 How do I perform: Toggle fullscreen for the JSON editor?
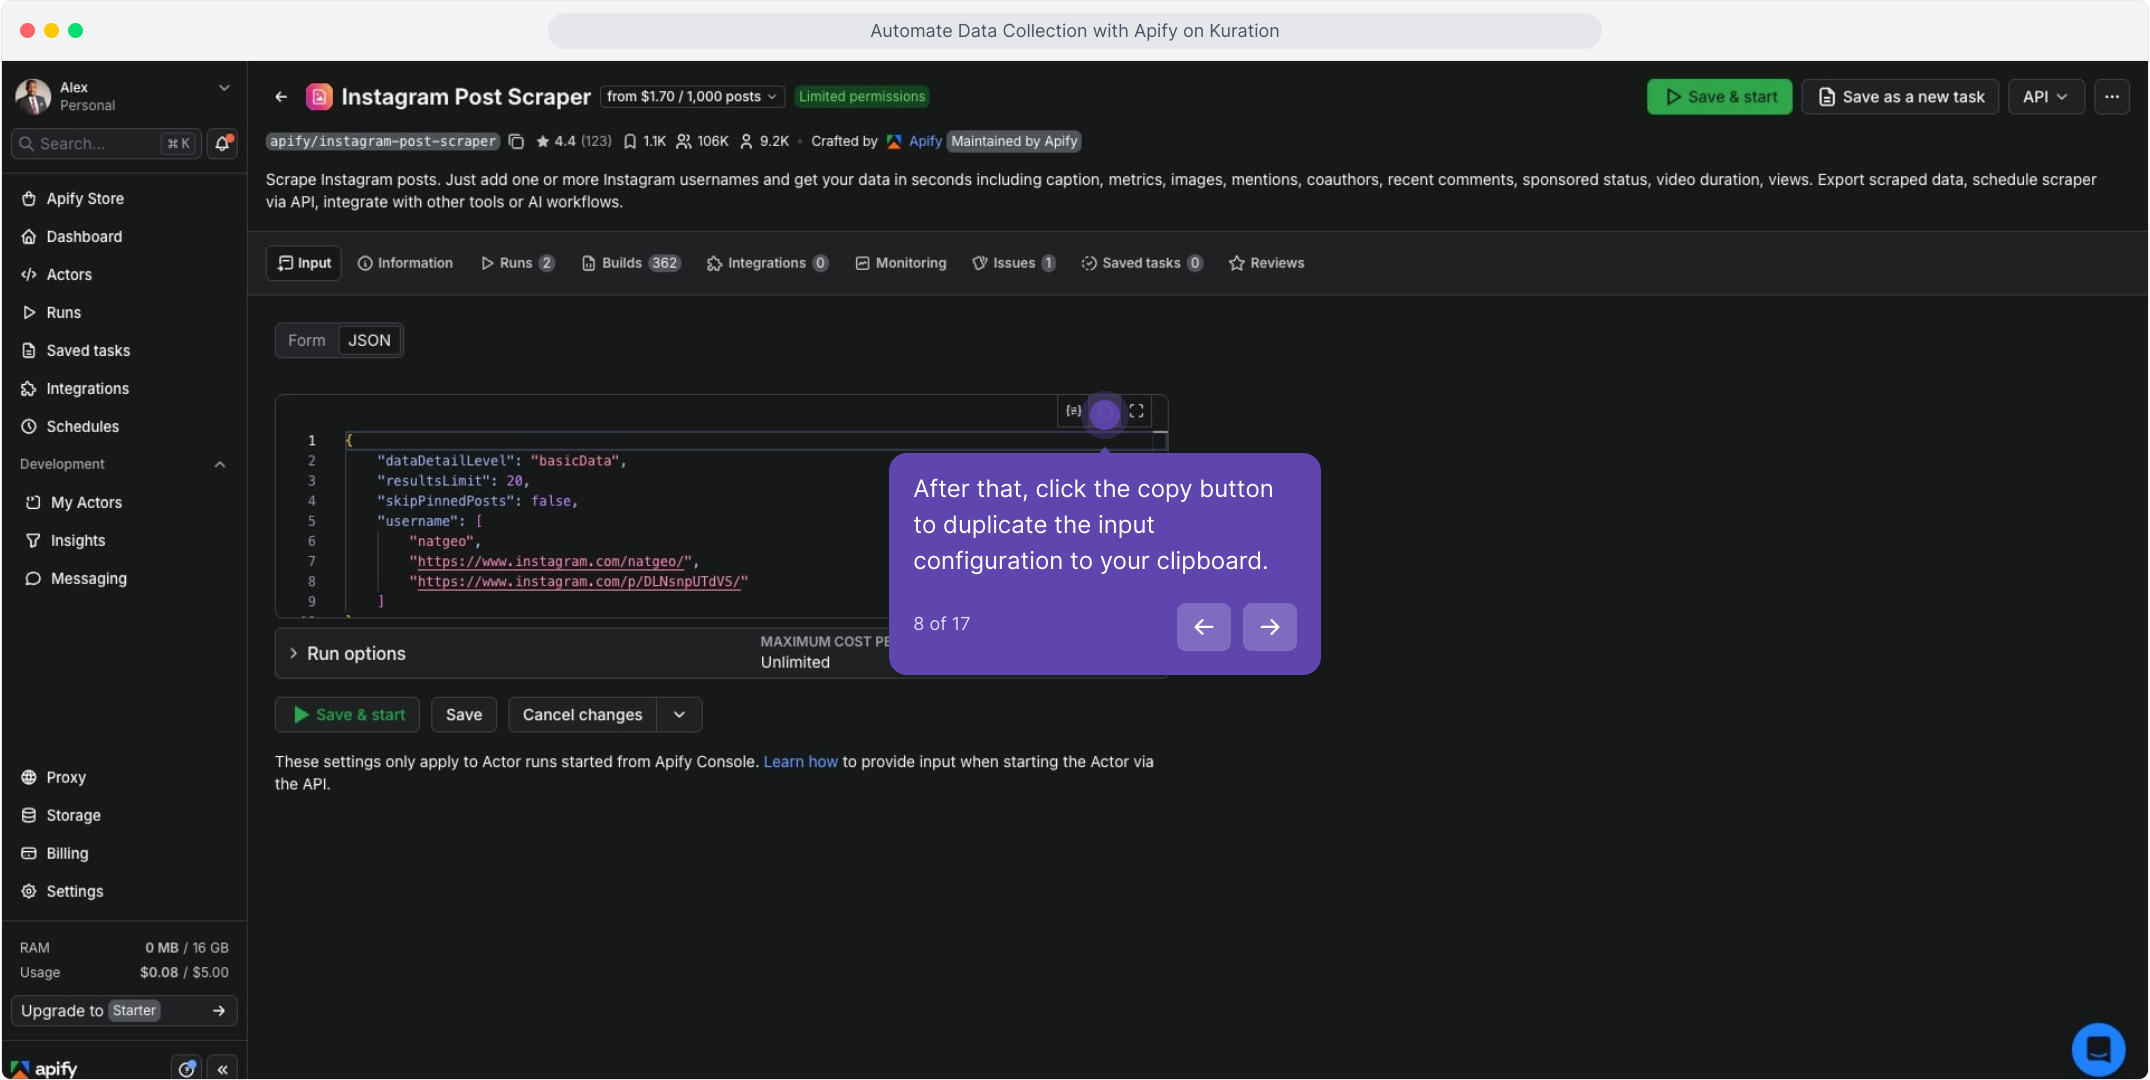click(1136, 411)
